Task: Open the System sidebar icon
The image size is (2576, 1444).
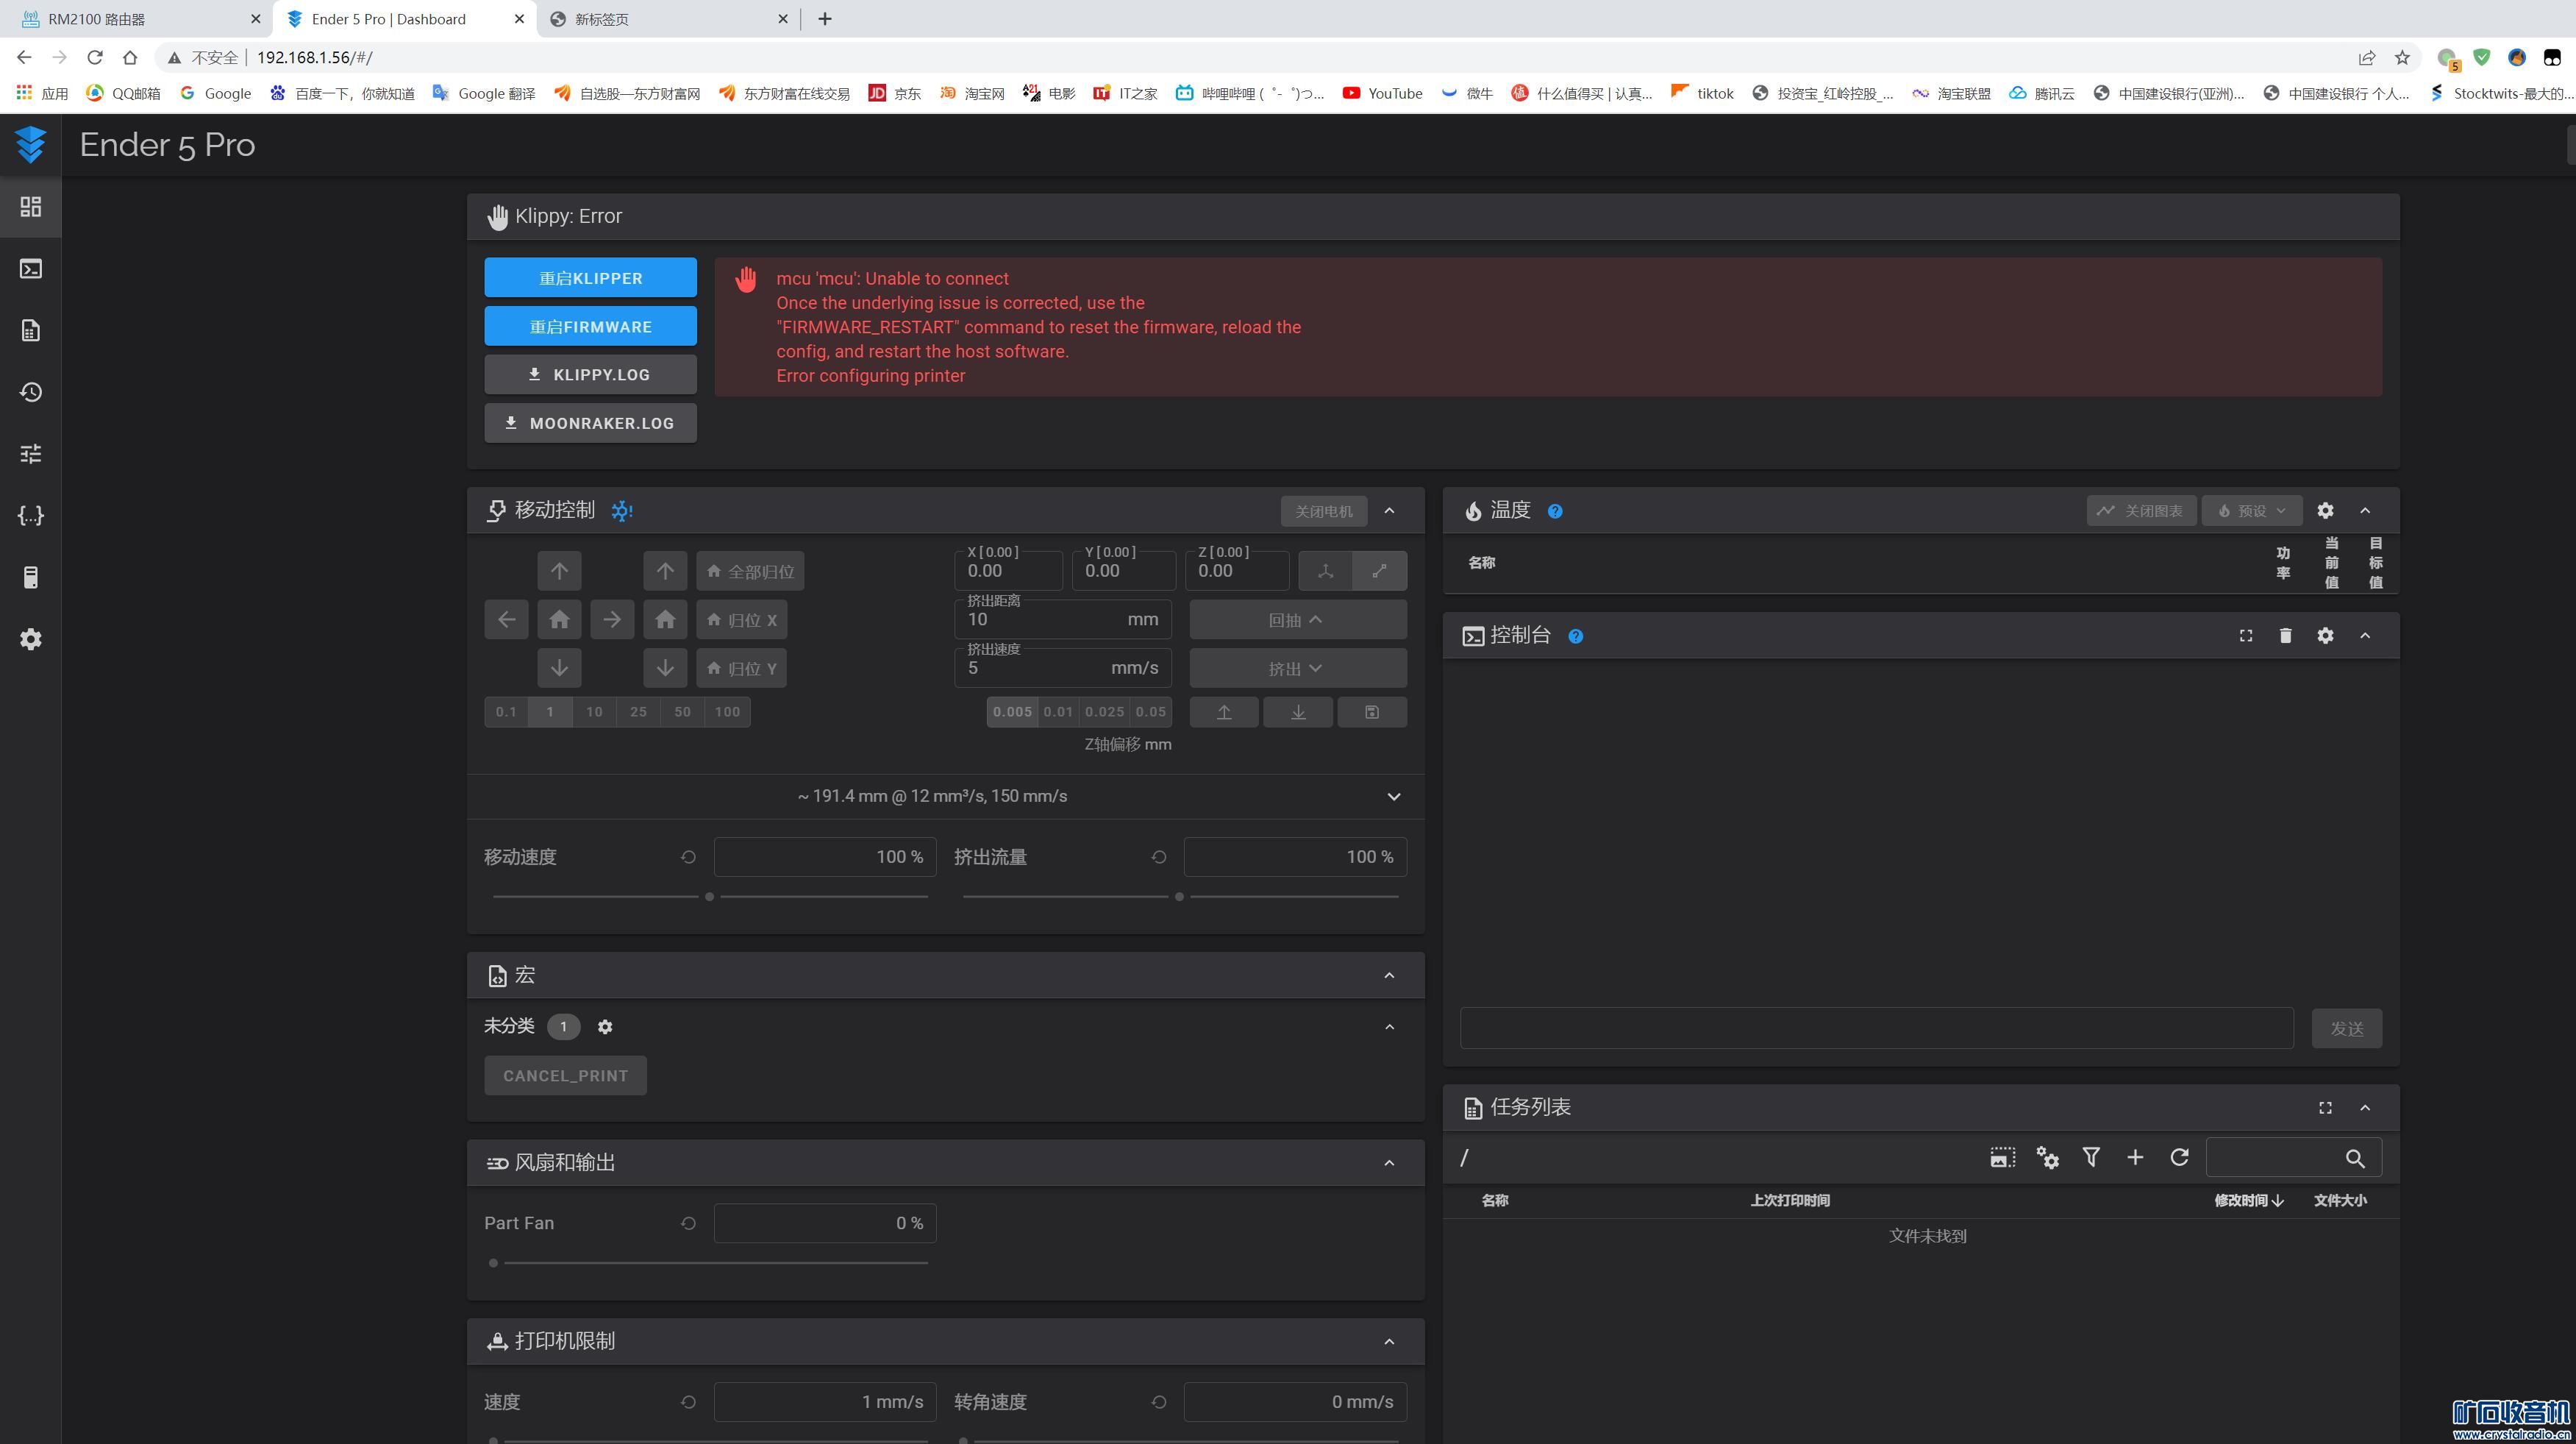Action: click(x=31, y=578)
